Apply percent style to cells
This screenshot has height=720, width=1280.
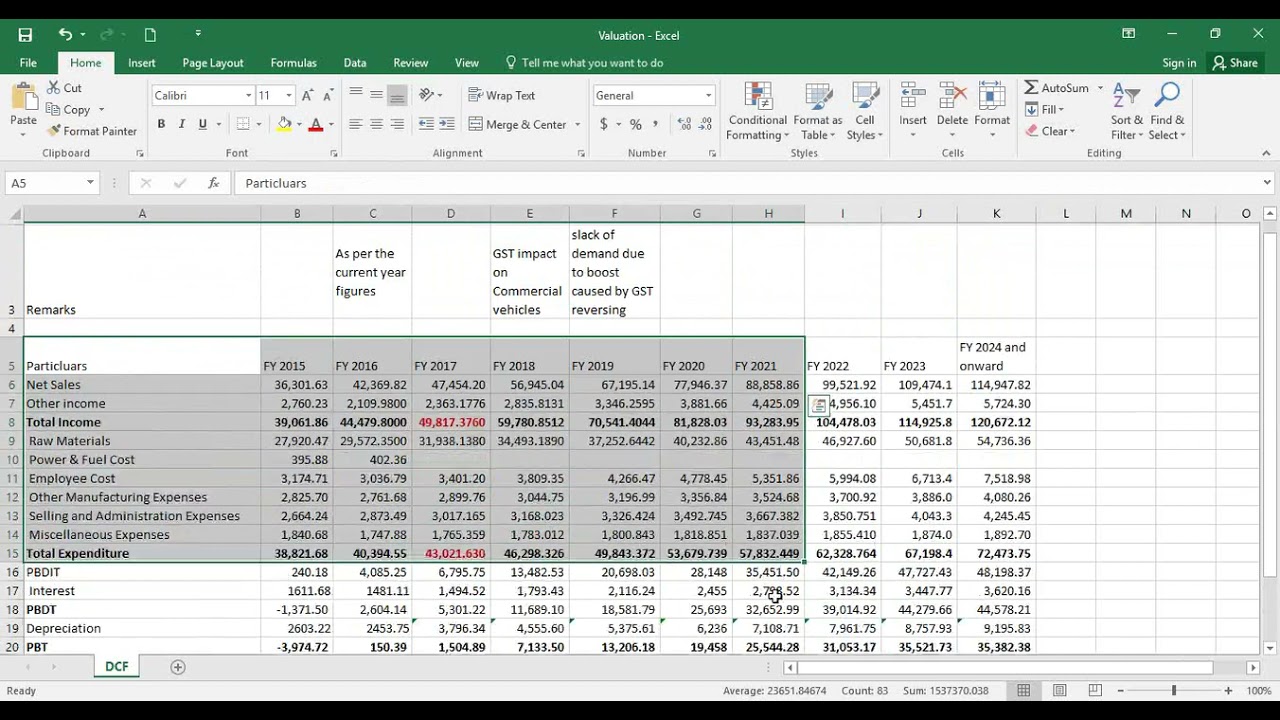click(x=635, y=124)
